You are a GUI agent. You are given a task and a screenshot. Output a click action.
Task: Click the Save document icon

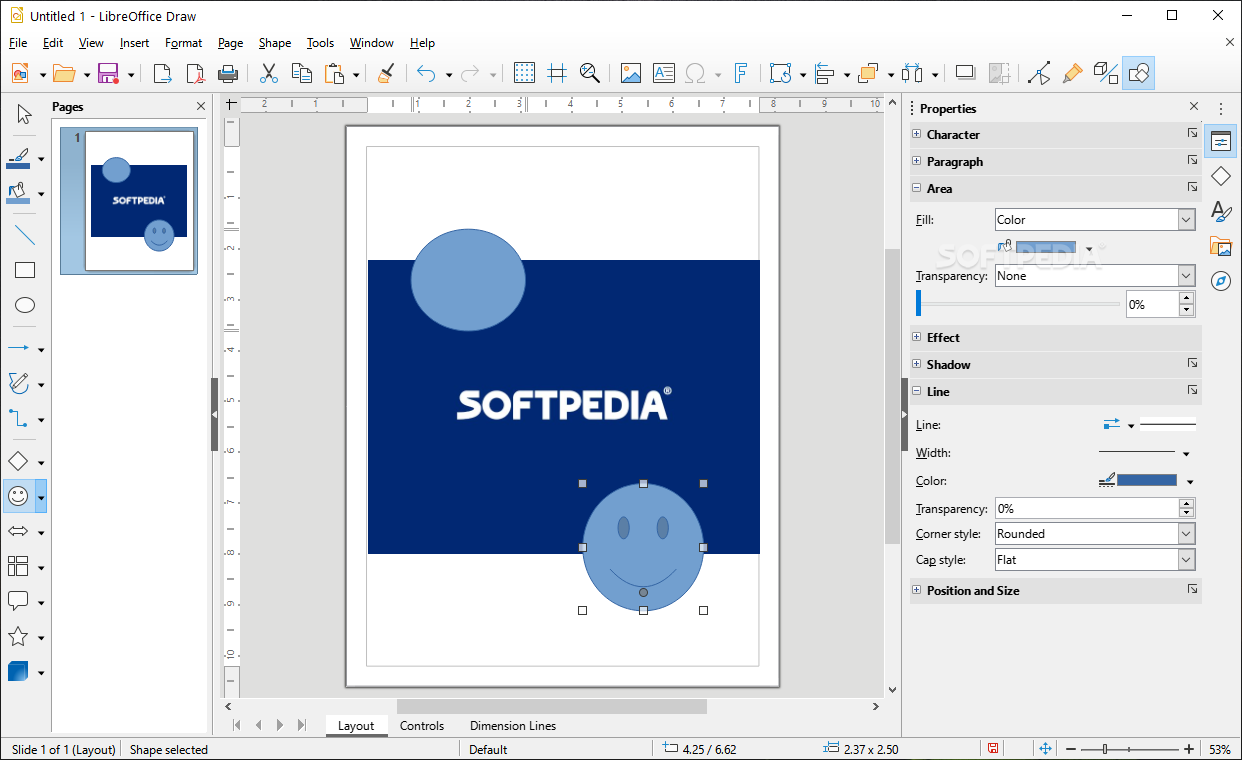(x=107, y=73)
